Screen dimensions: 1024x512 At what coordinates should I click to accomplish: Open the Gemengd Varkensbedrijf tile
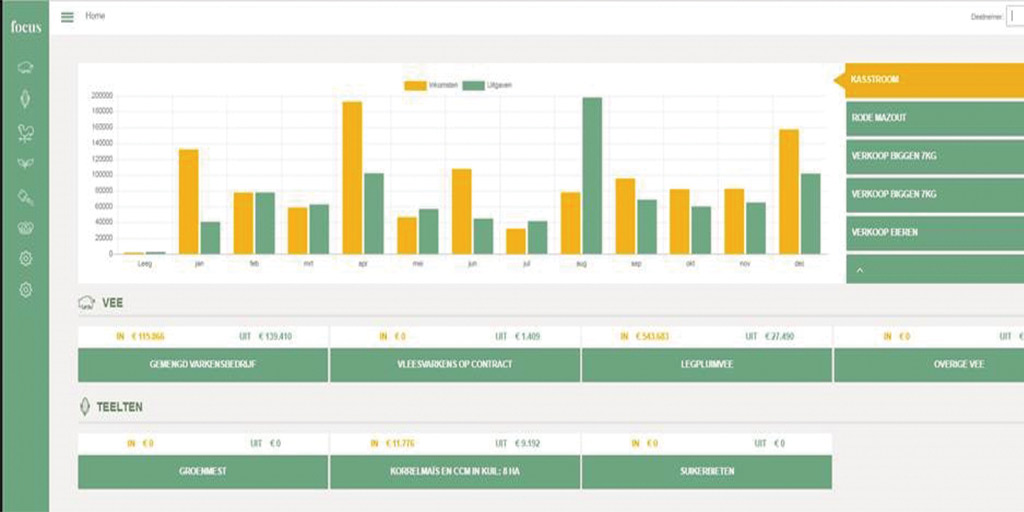[203, 364]
